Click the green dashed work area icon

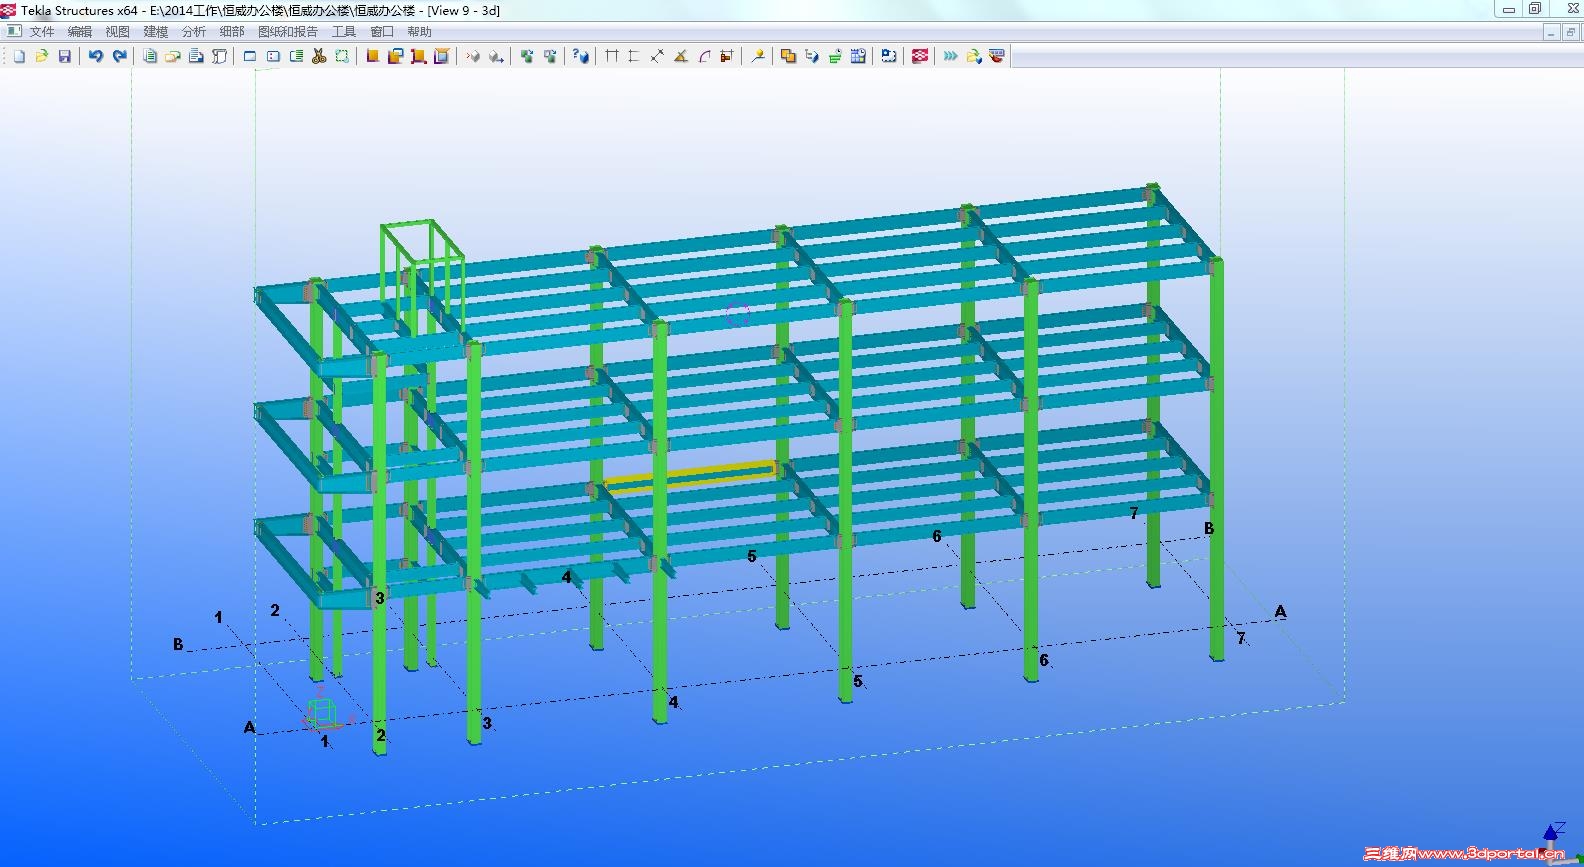342,56
